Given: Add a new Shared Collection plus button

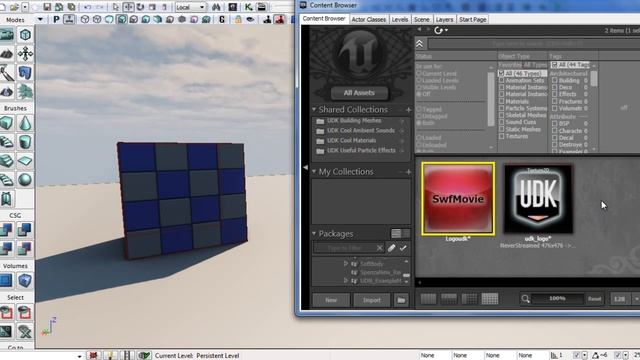Looking at the screenshot, I should pyautogui.click(x=408, y=109).
